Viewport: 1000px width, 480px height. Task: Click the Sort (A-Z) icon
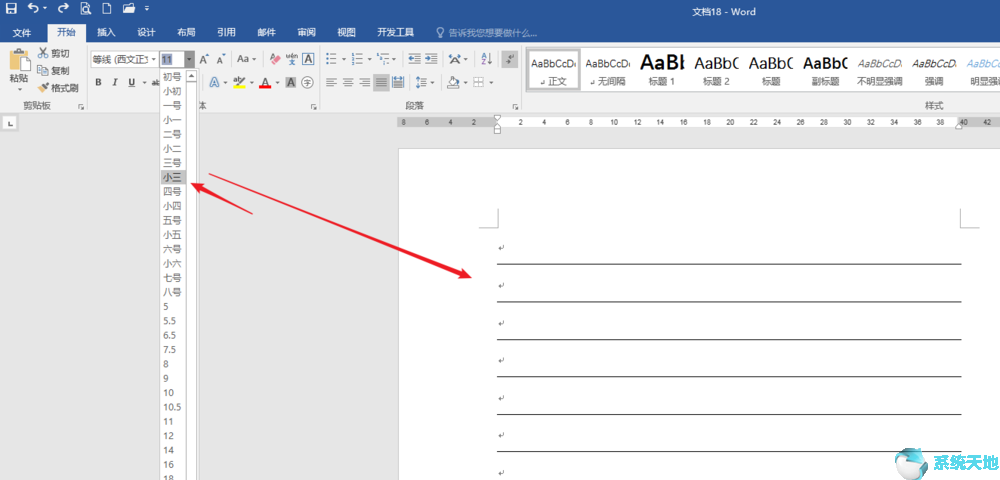(487, 59)
